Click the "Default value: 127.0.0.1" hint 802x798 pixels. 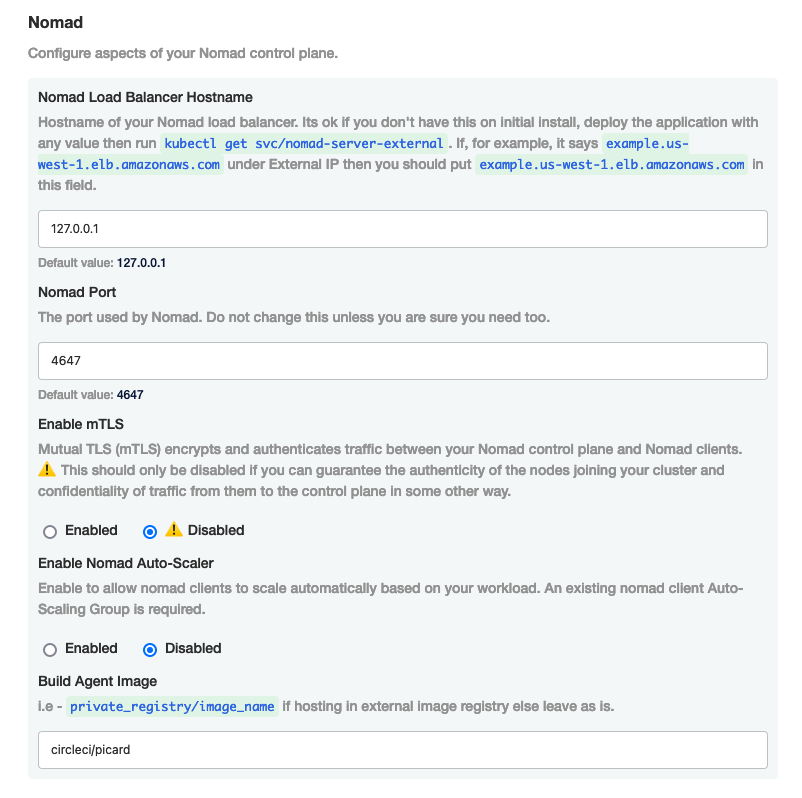(x=102, y=263)
